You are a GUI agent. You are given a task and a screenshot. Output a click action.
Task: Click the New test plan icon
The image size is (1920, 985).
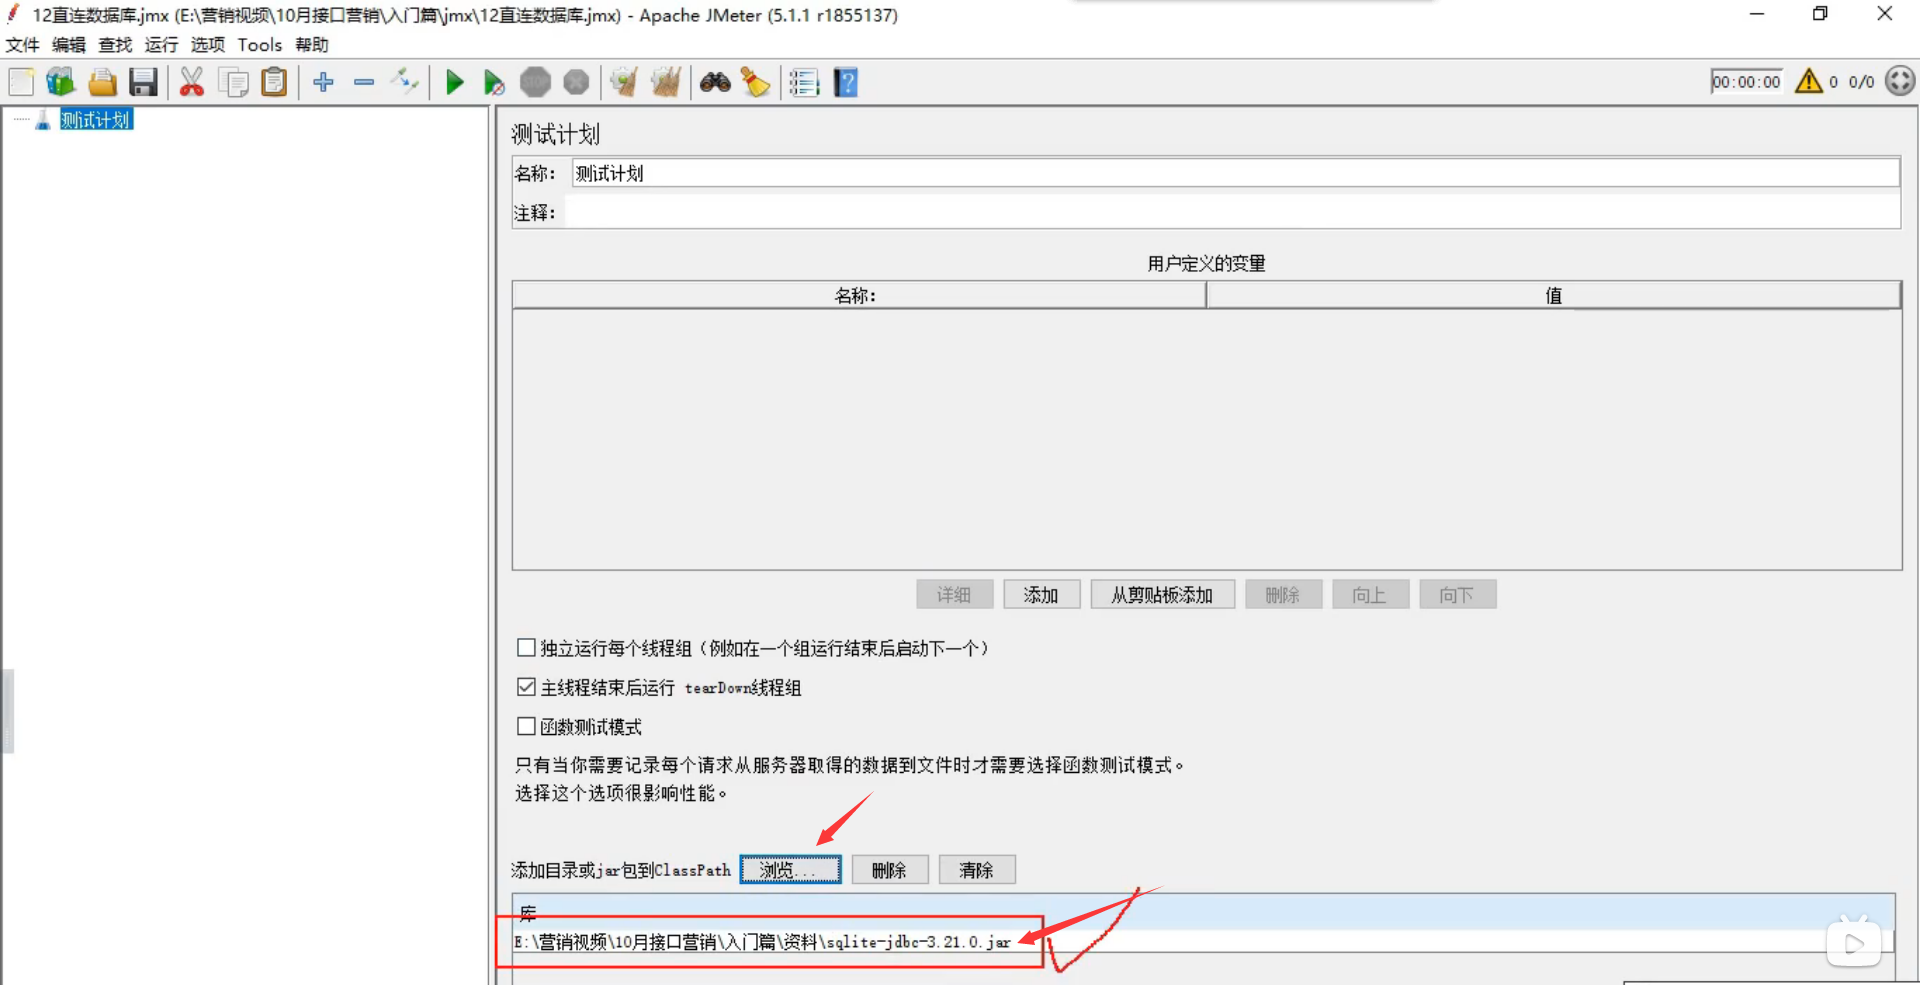coord(21,82)
